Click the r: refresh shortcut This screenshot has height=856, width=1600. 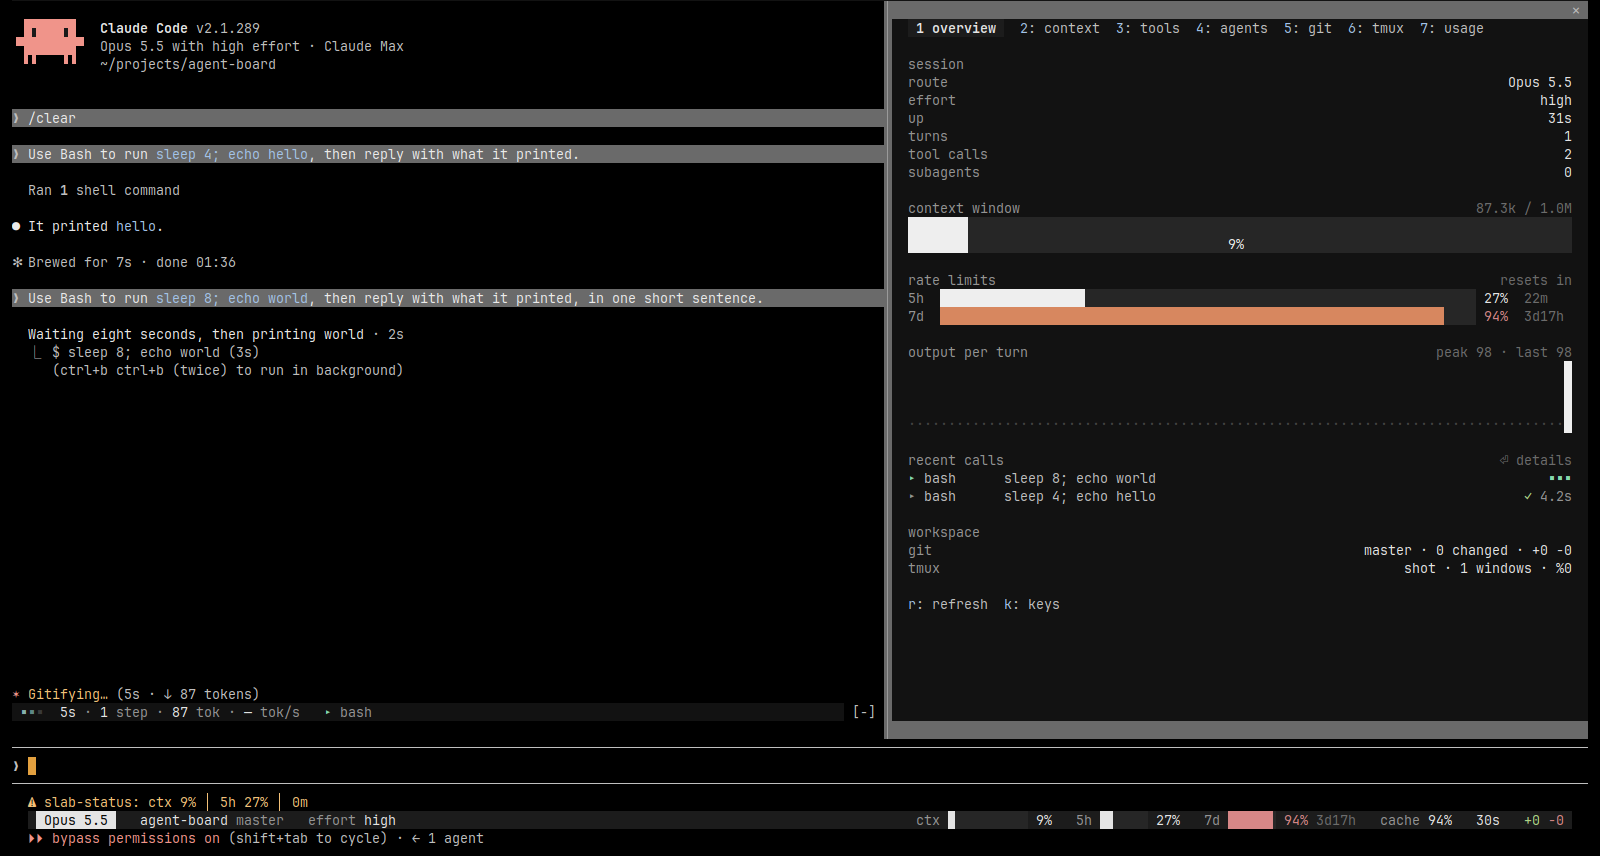948,604
